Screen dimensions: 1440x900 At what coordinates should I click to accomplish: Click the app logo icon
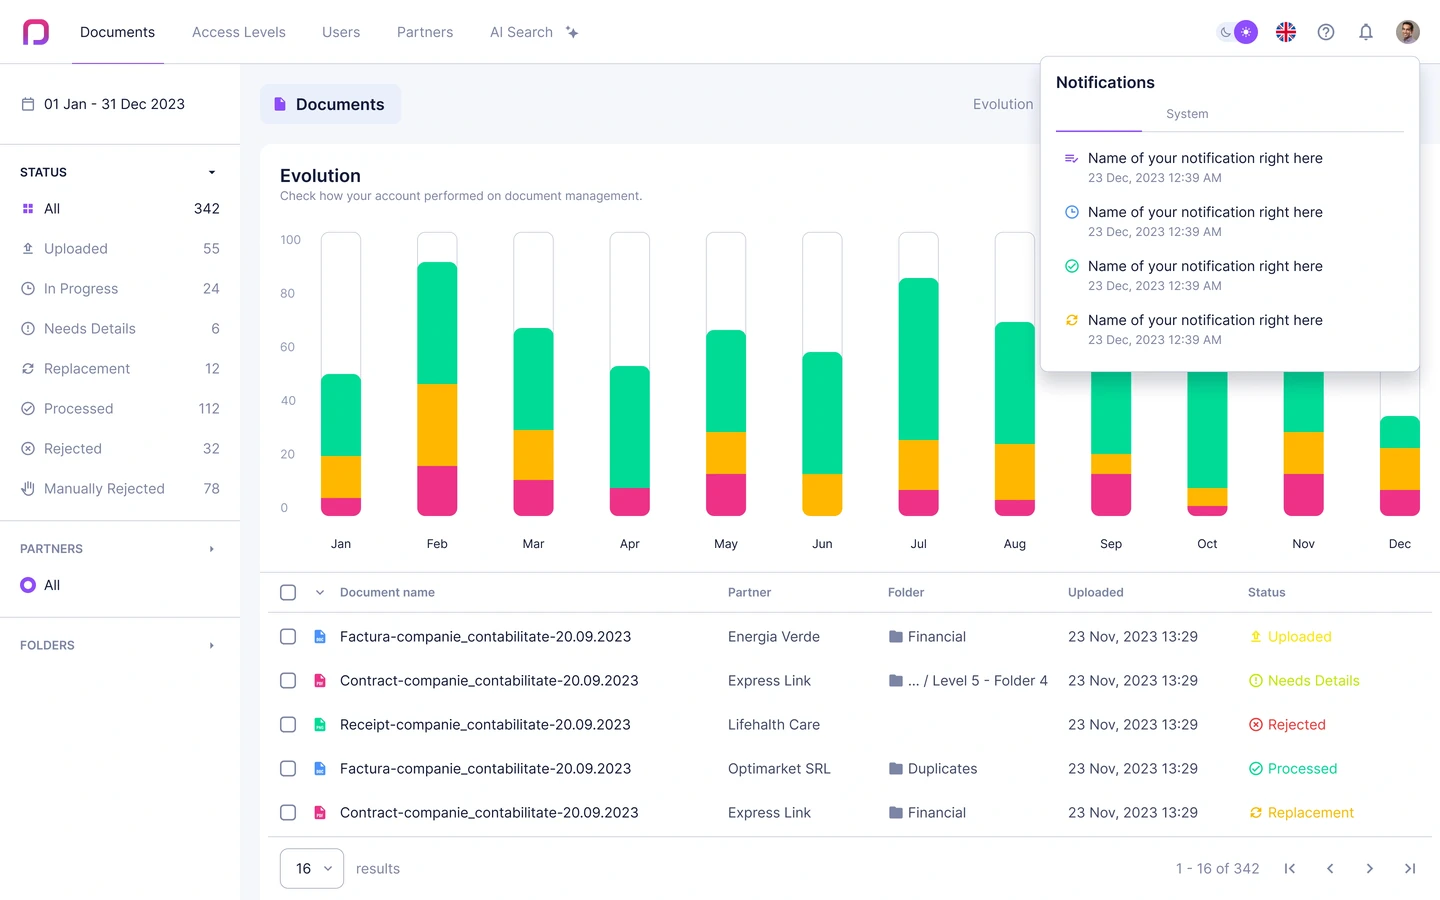[x=36, y=32]
